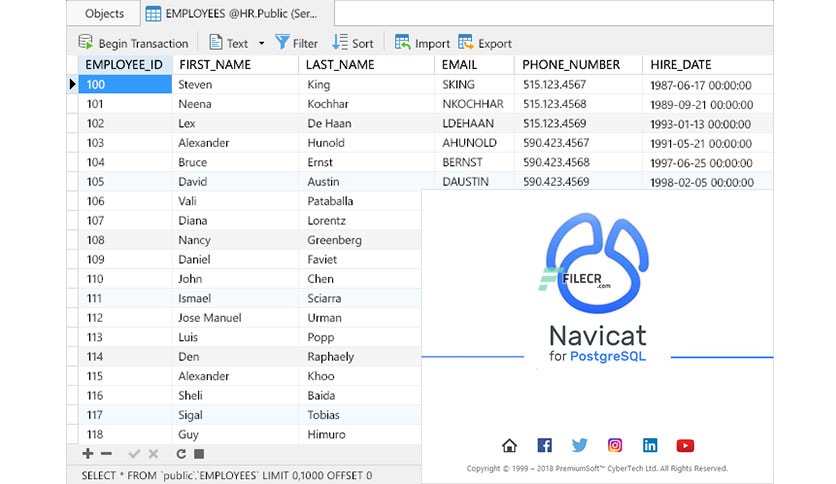Refresh the table data

[181, 454]
